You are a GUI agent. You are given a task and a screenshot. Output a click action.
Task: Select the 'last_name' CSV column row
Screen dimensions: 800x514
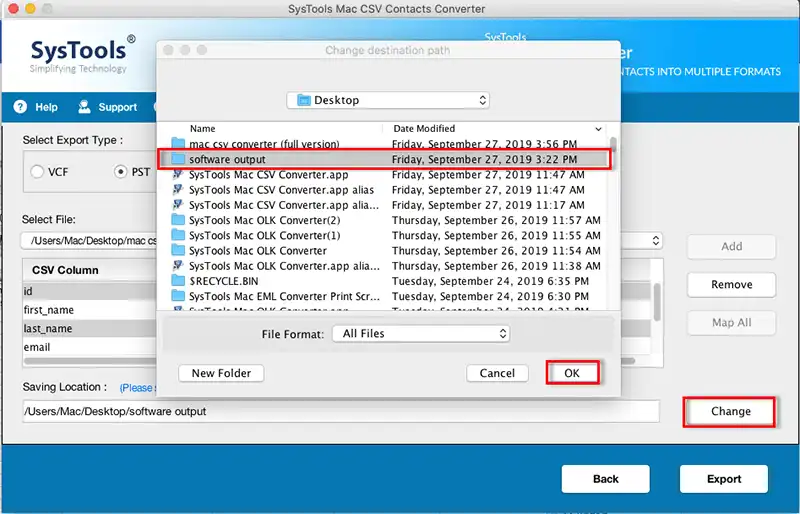(x=89, y=328)
